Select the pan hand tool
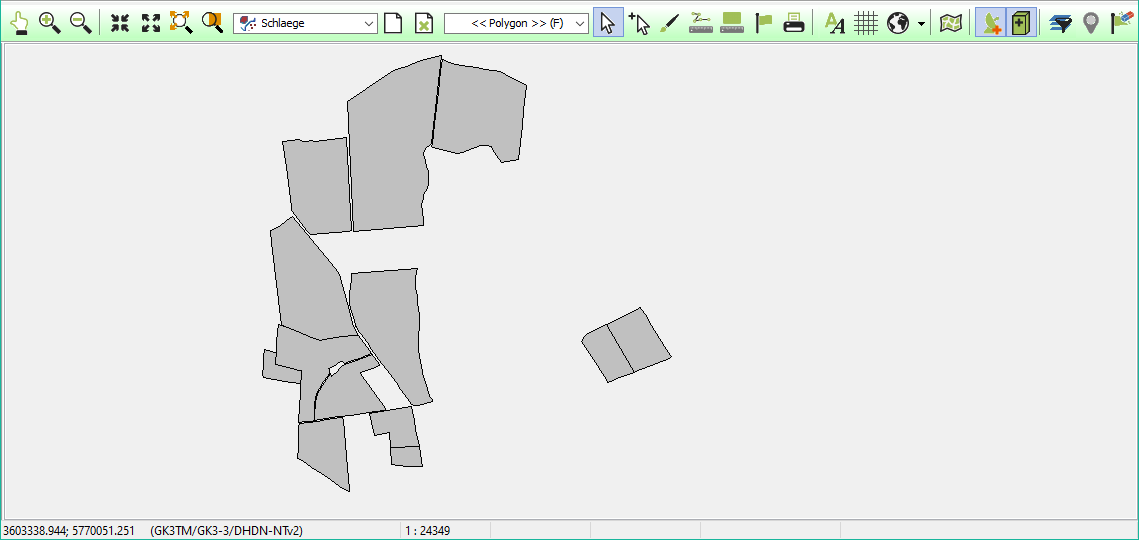The image size is (1139, 540). pos(18,23)
